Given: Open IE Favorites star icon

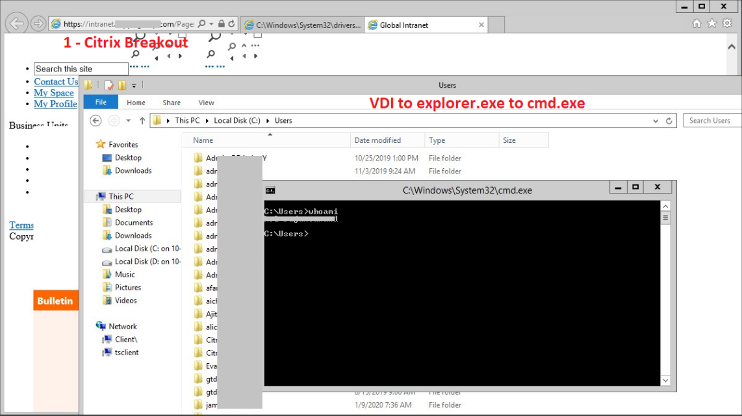Looking at the screenshot, I should [x=712, y=24].
